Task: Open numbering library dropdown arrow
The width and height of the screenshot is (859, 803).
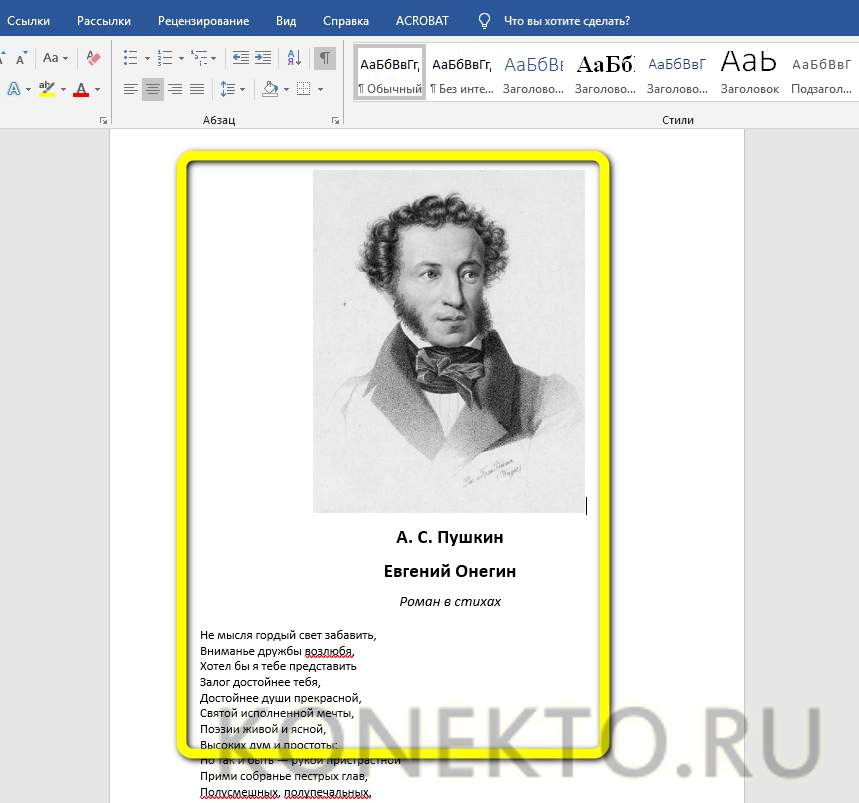Action: click(181, 58)
